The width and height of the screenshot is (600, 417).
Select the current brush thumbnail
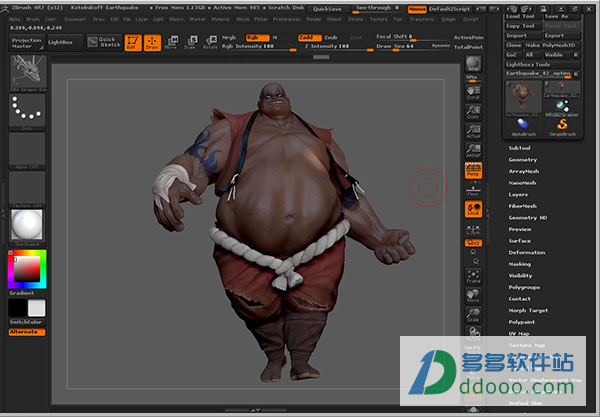coord(28,73)
